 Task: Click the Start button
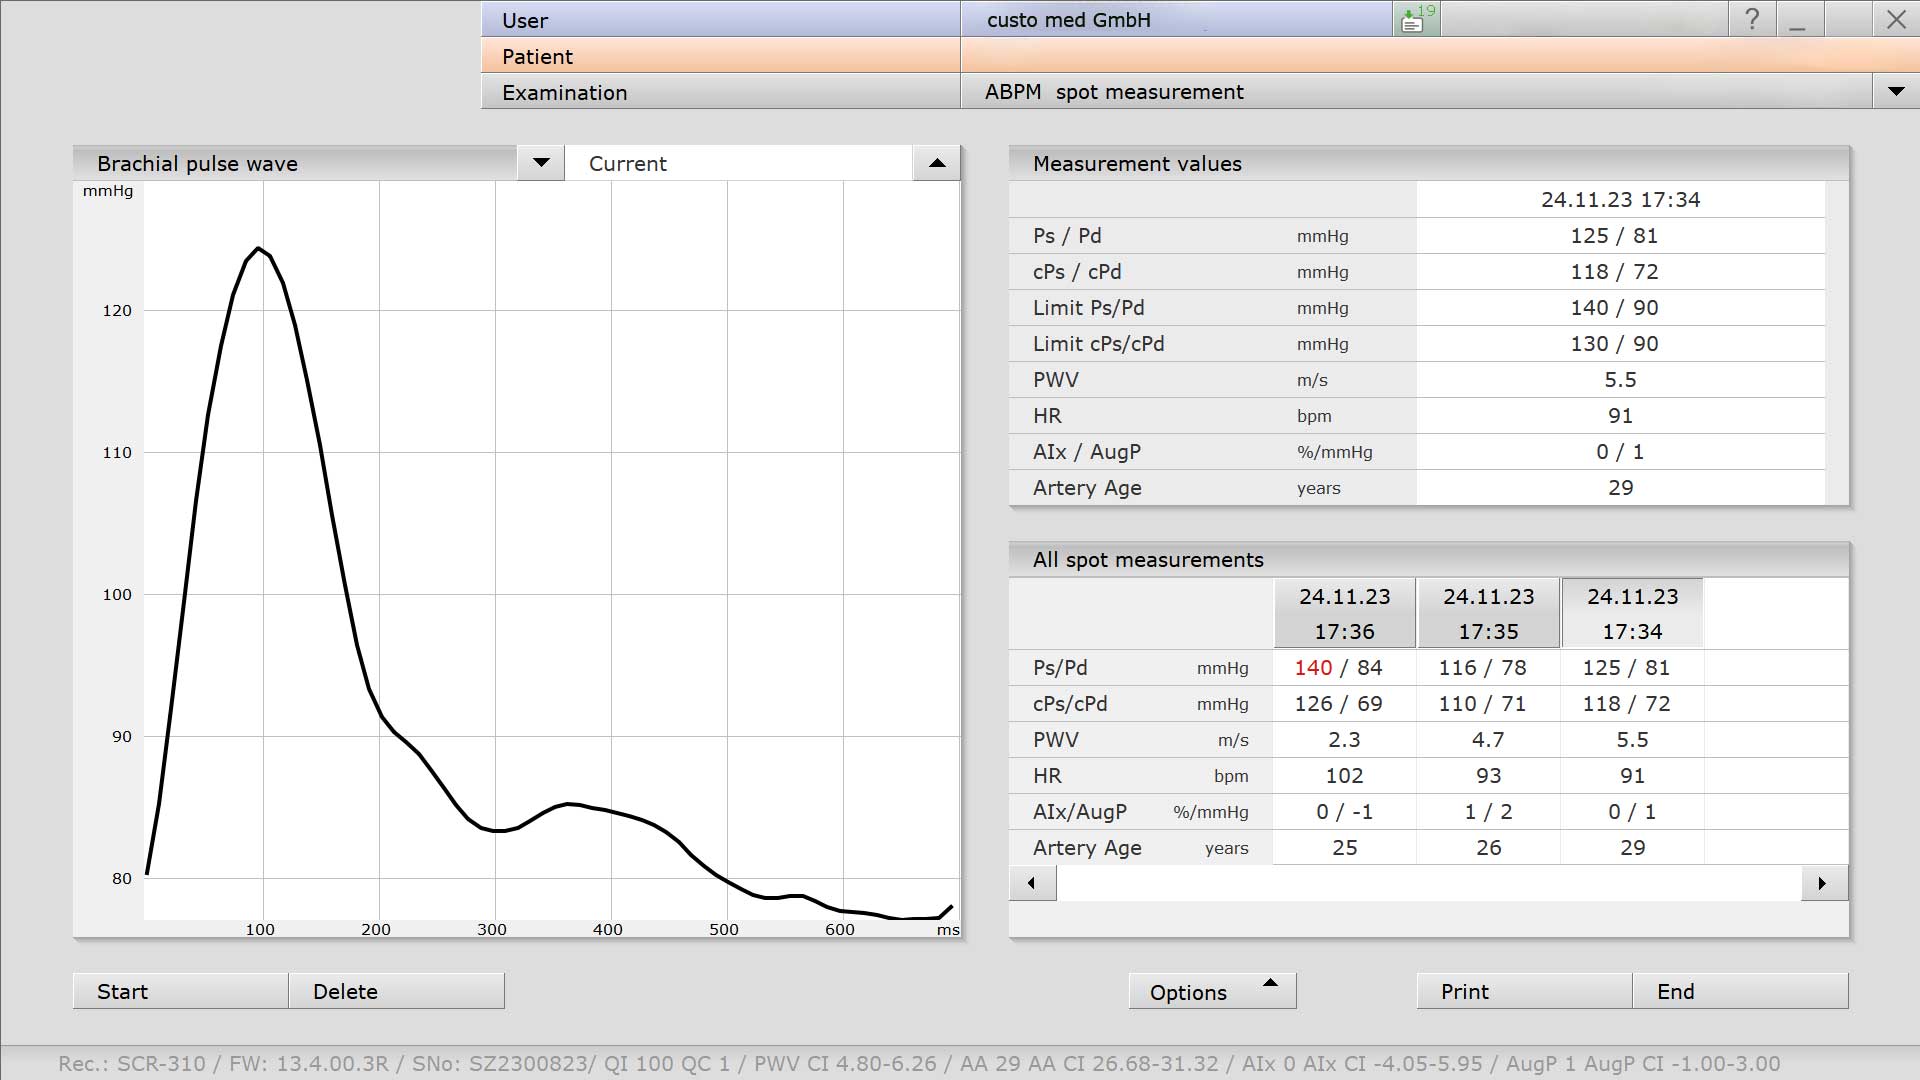180,991
